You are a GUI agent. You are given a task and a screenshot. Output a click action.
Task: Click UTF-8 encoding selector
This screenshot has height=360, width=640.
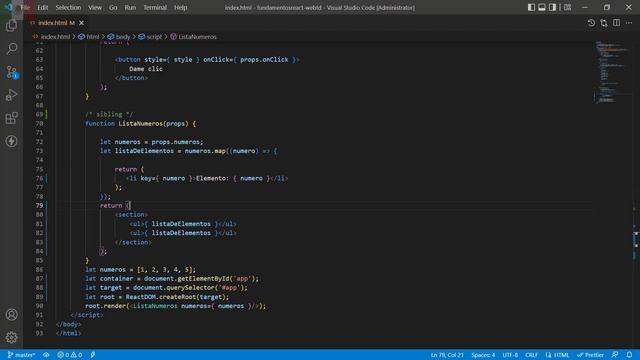(x=510, y=355)
